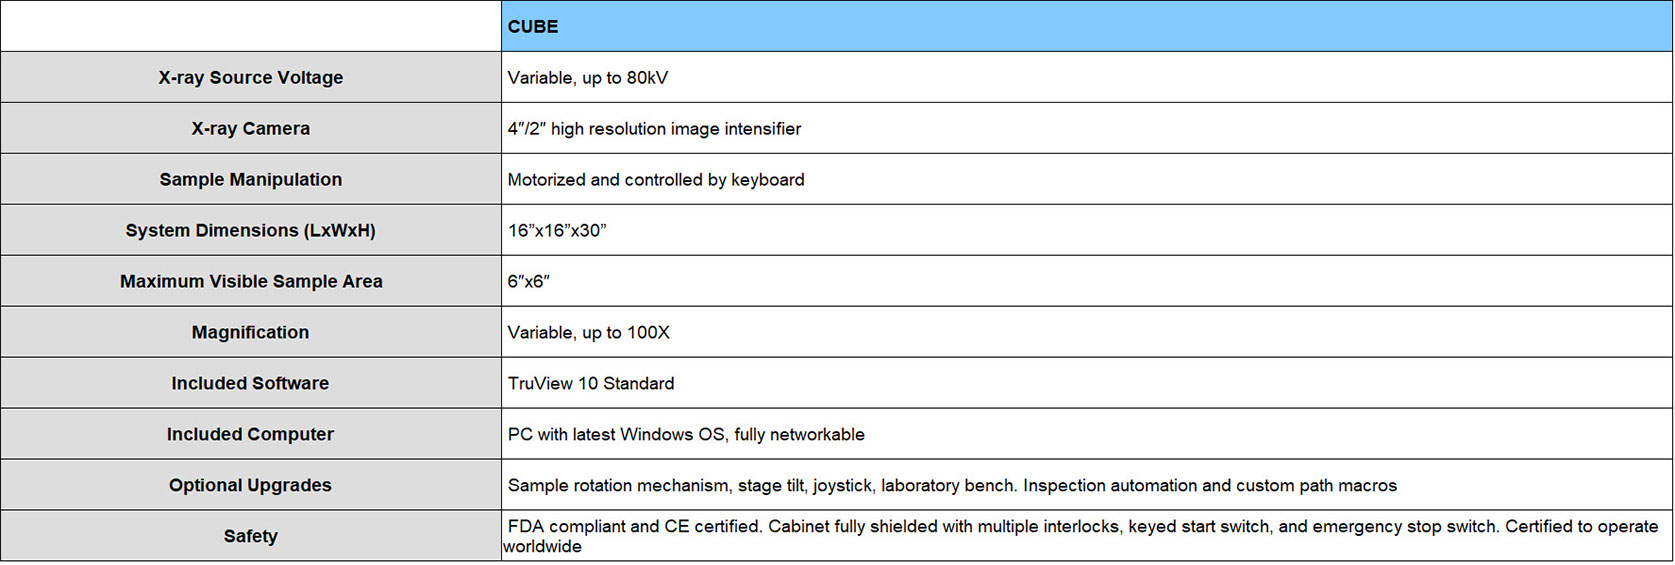The image size is (1675, 565).
Task: Select the Included Software label
Action: [x=251, y=384]
